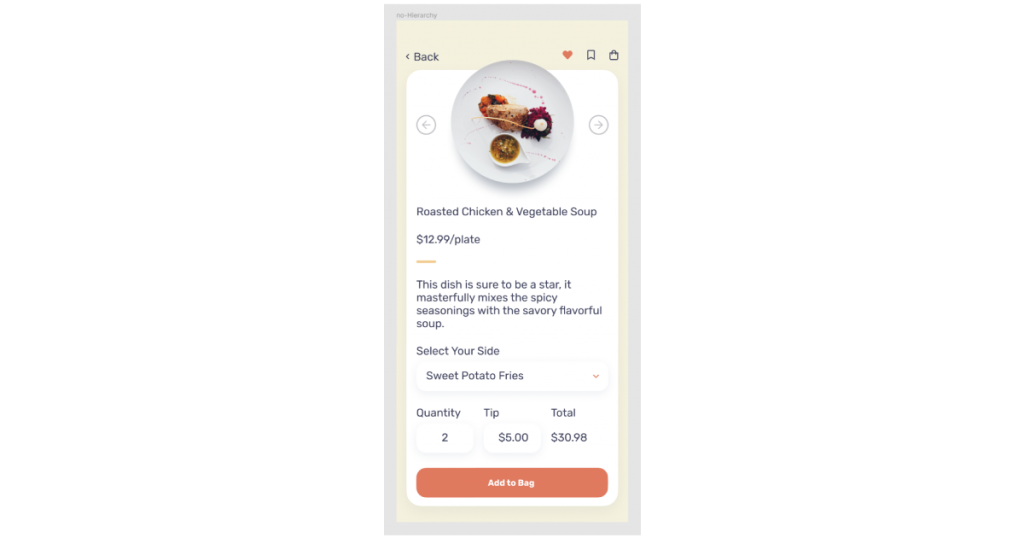Viewport: 1024px width, 538px height.
Task: Select the no-Hierarchy frame label
Action: point(417,15)
